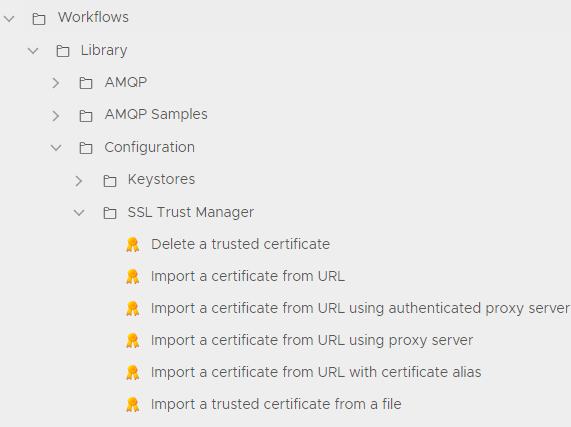Collapse the Configuration folder chevron

[56, 148]
